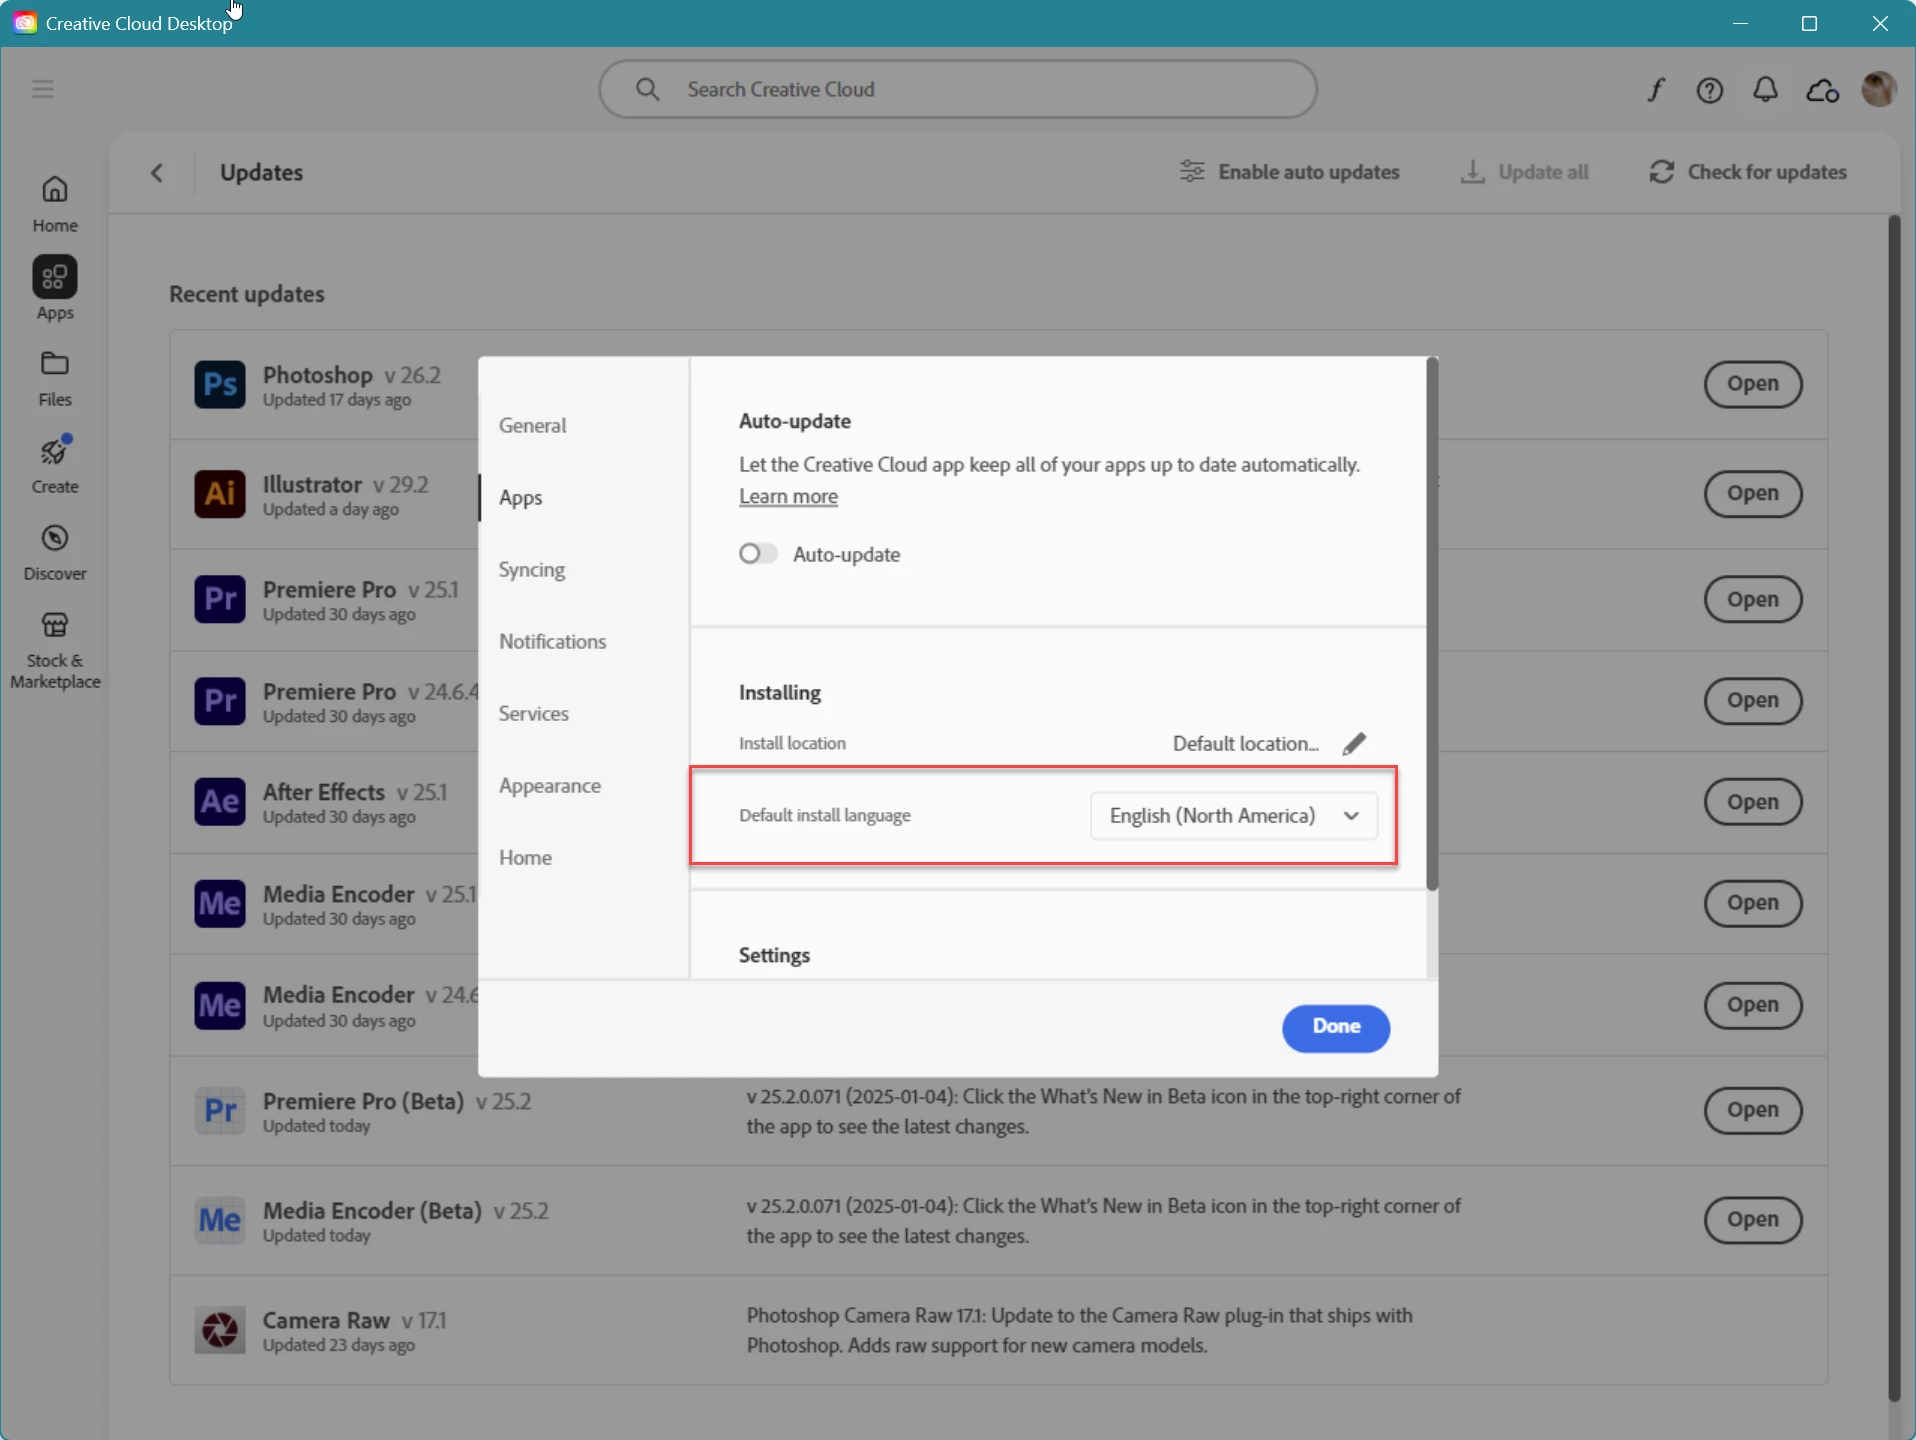
Task: Click Enable auto updates
Action: point(1290,172)
